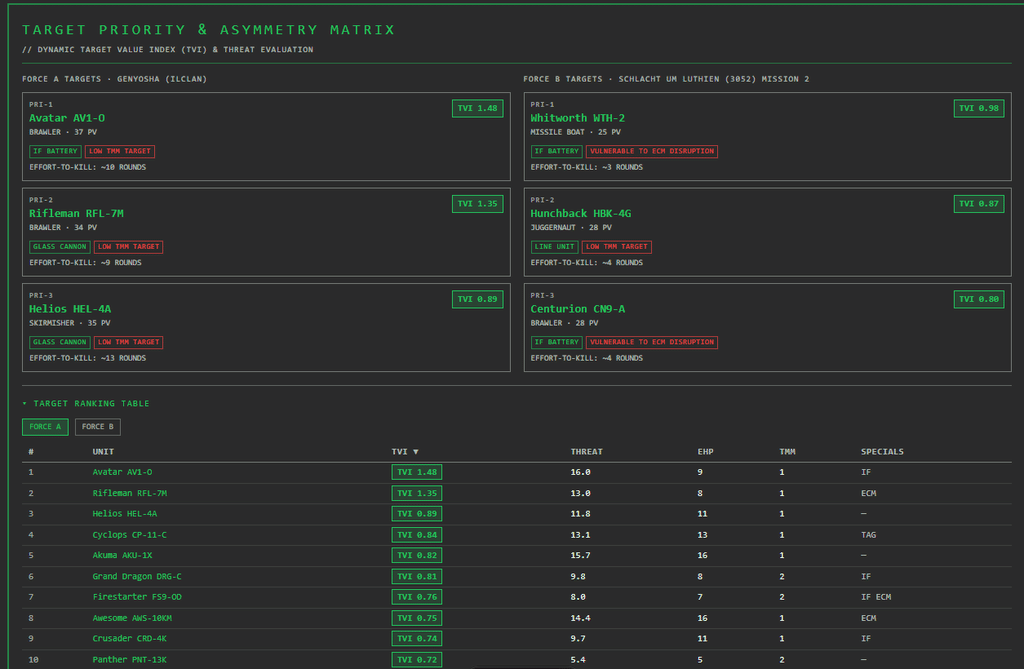The height and width of the screenshot is (669, 1024).
Task: Sort by the TMM column header
Action: click(x=787, y=451)
